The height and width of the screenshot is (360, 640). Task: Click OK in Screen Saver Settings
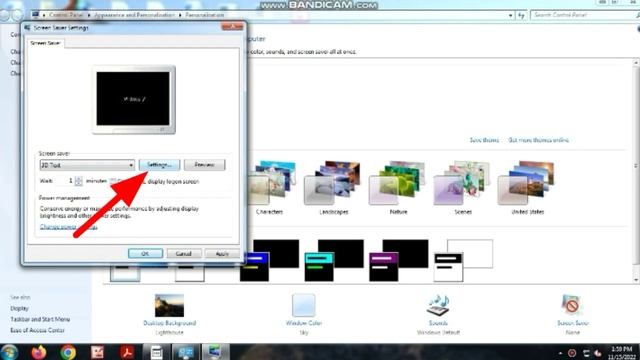pyautogui.click(x=145, y=253)
